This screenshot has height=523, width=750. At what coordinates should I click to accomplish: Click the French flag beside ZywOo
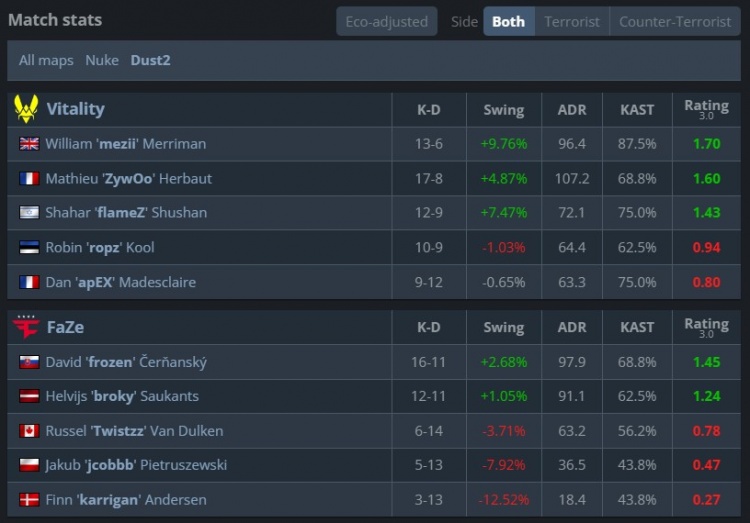click(x=29, y=179)
